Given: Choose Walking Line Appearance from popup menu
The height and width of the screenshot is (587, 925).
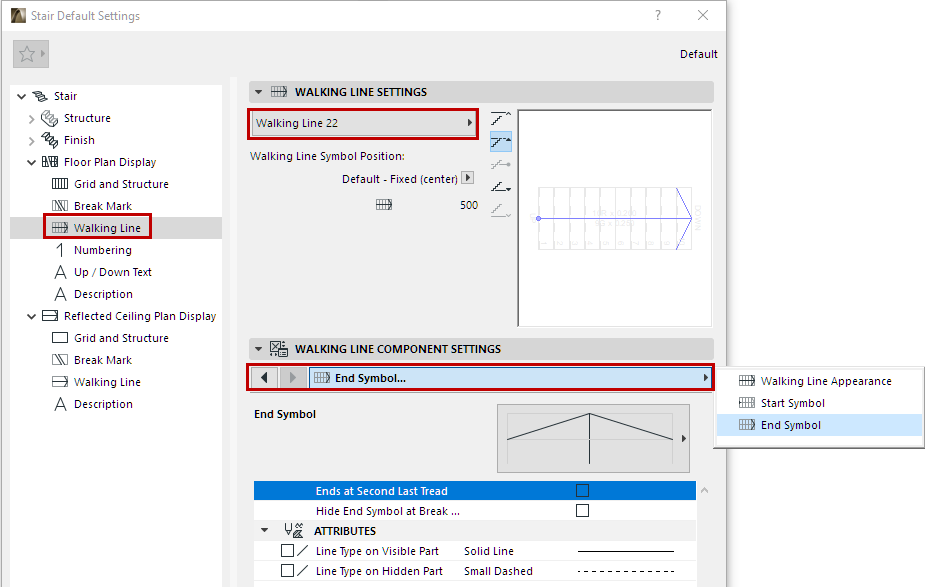Looking at the screenshot, I should tap(819, 381).
